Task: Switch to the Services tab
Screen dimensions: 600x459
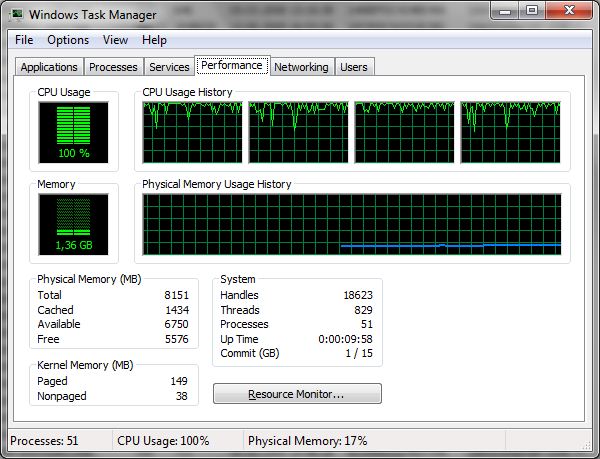Action: (x=169, y=67)
